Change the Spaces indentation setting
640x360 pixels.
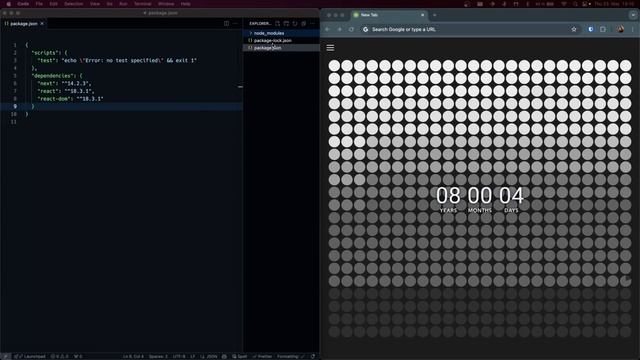point(158,356)
